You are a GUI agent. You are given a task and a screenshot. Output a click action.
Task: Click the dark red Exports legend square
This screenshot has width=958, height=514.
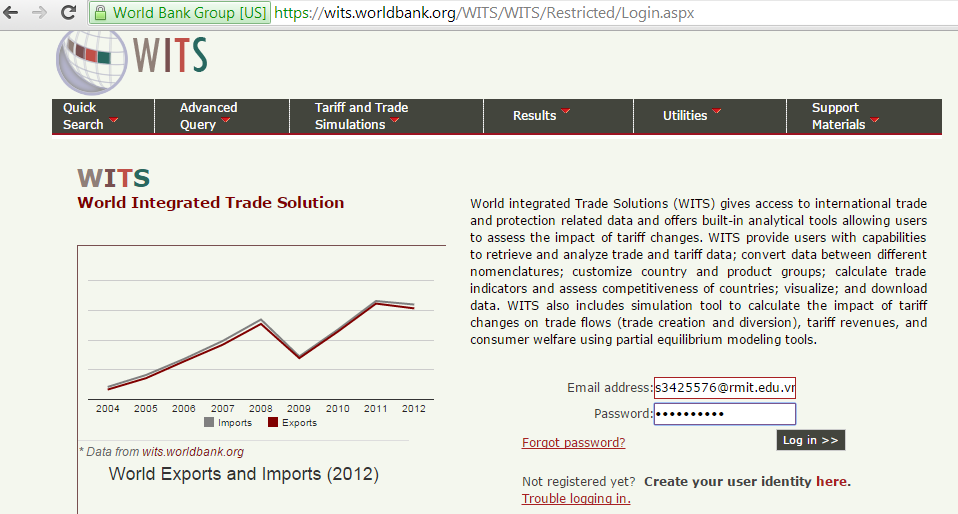pyautogui.click(x=273, y=423)
